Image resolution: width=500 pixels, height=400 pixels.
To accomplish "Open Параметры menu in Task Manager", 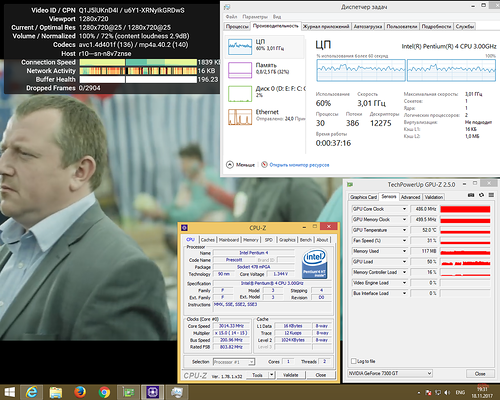I will pyautogui.click(x=255, y=17).
